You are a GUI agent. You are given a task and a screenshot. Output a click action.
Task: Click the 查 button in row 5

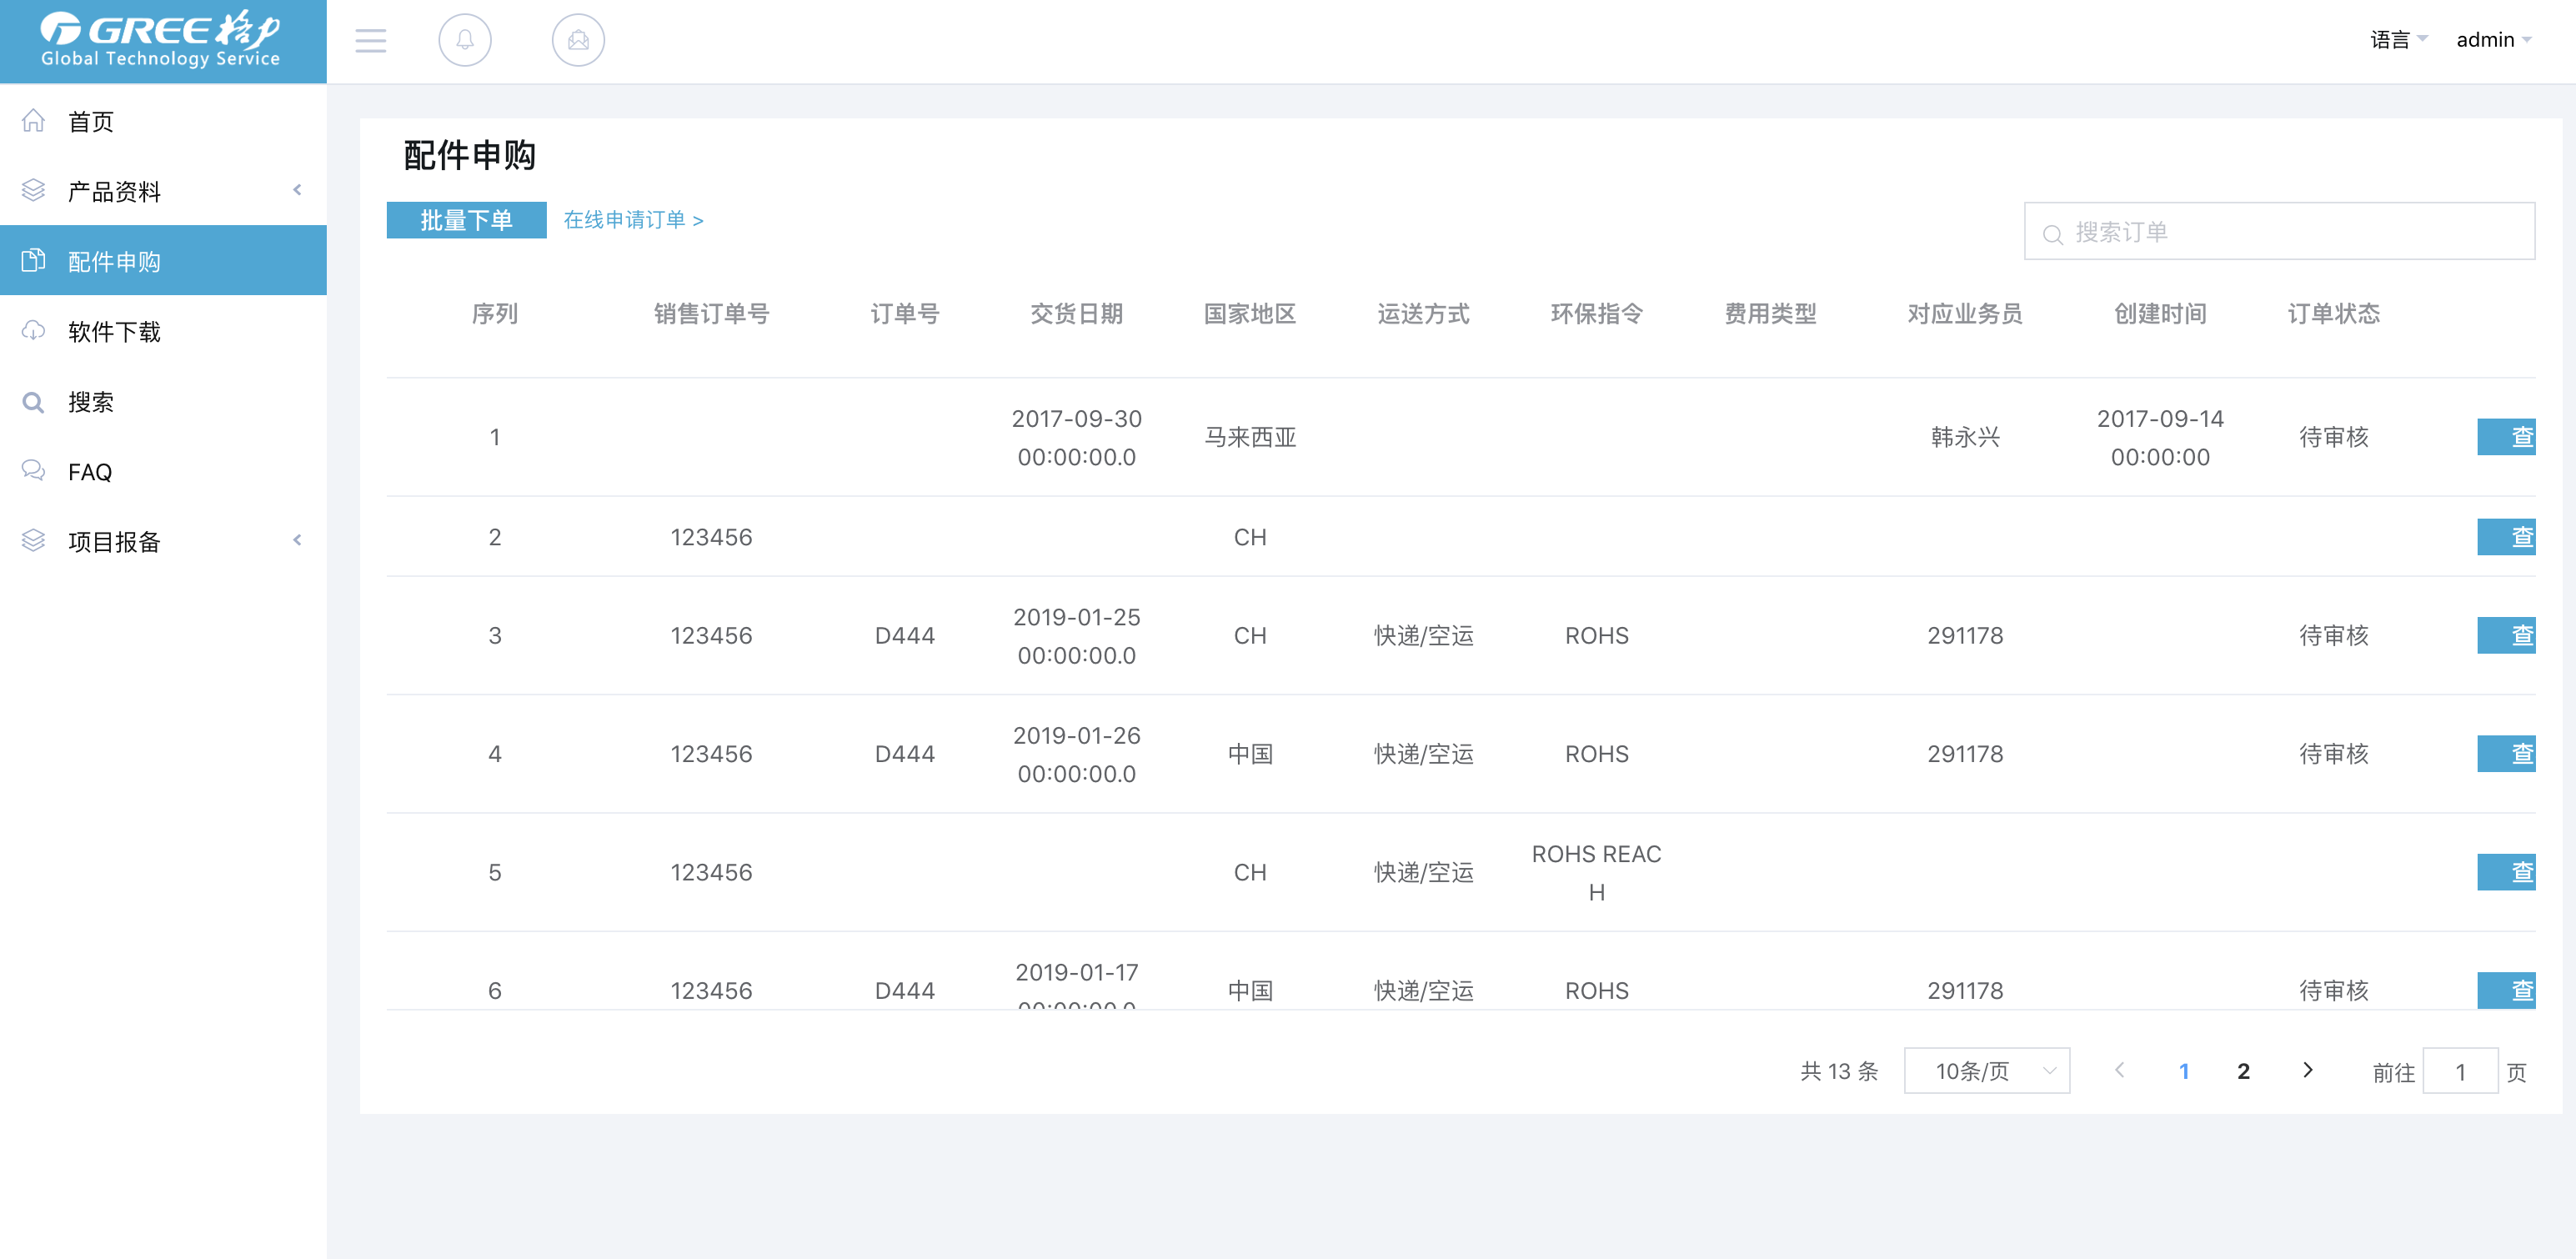[2506, 872]
